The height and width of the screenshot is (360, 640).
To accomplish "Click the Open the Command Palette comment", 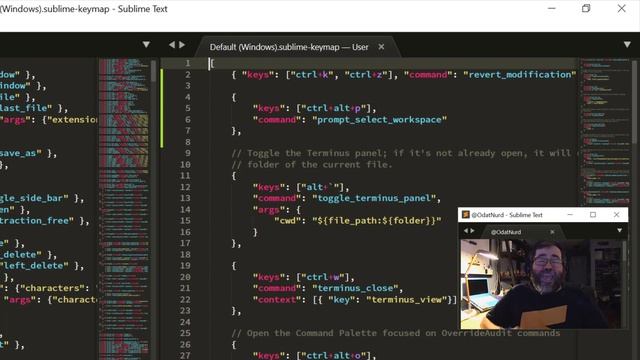I will coord(396,333).
